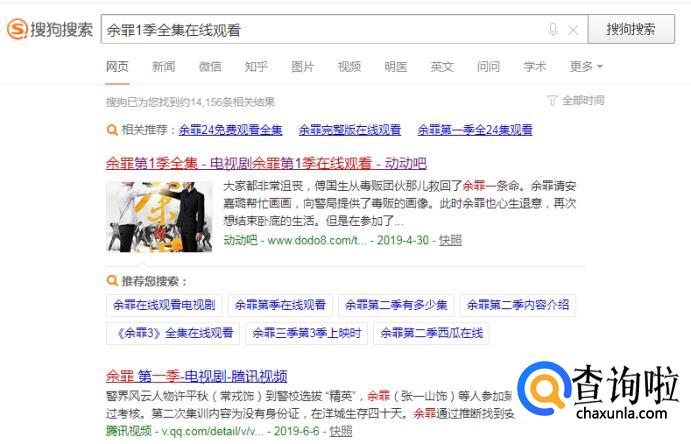The width and height of the screenshot is (691, 444).
Task: Open result 余罪第1季全集 动动吧 link
Action: coord(266,163)
